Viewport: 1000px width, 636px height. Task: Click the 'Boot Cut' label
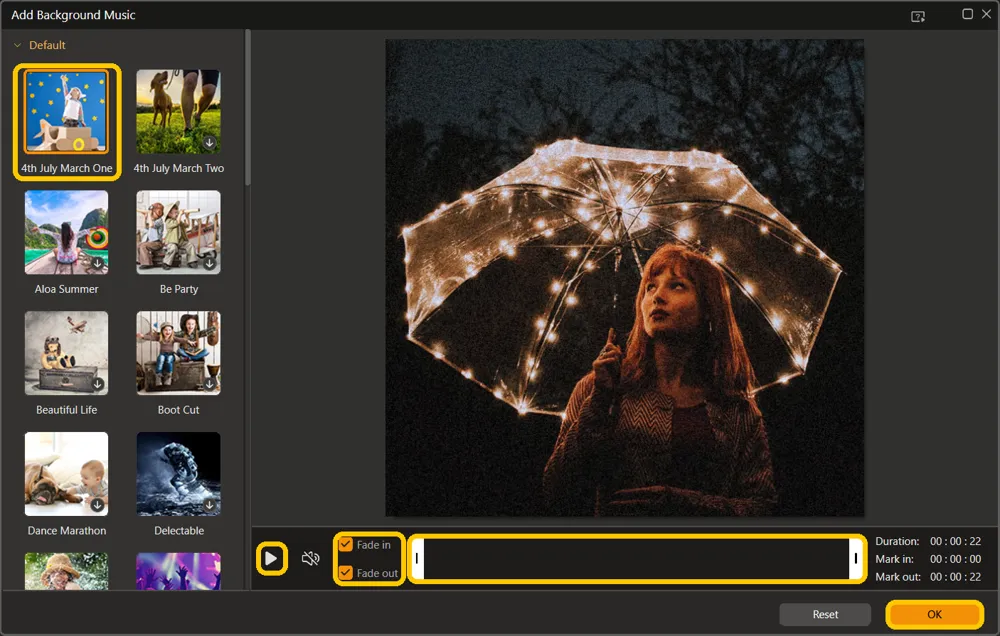pos(179,410)
